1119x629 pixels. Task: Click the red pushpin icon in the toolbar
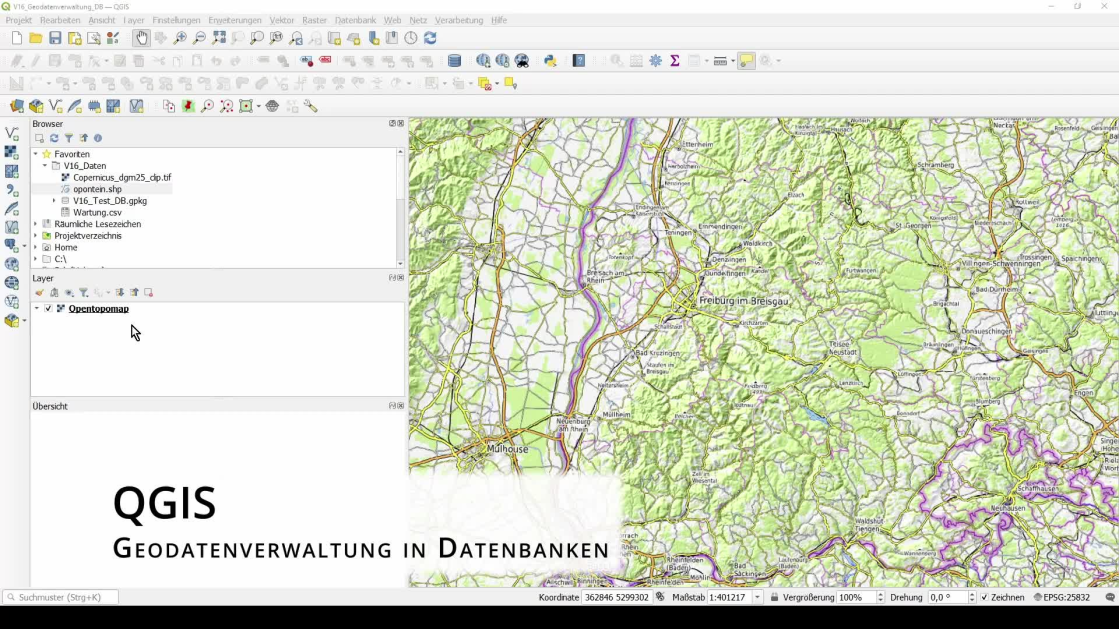188,106
